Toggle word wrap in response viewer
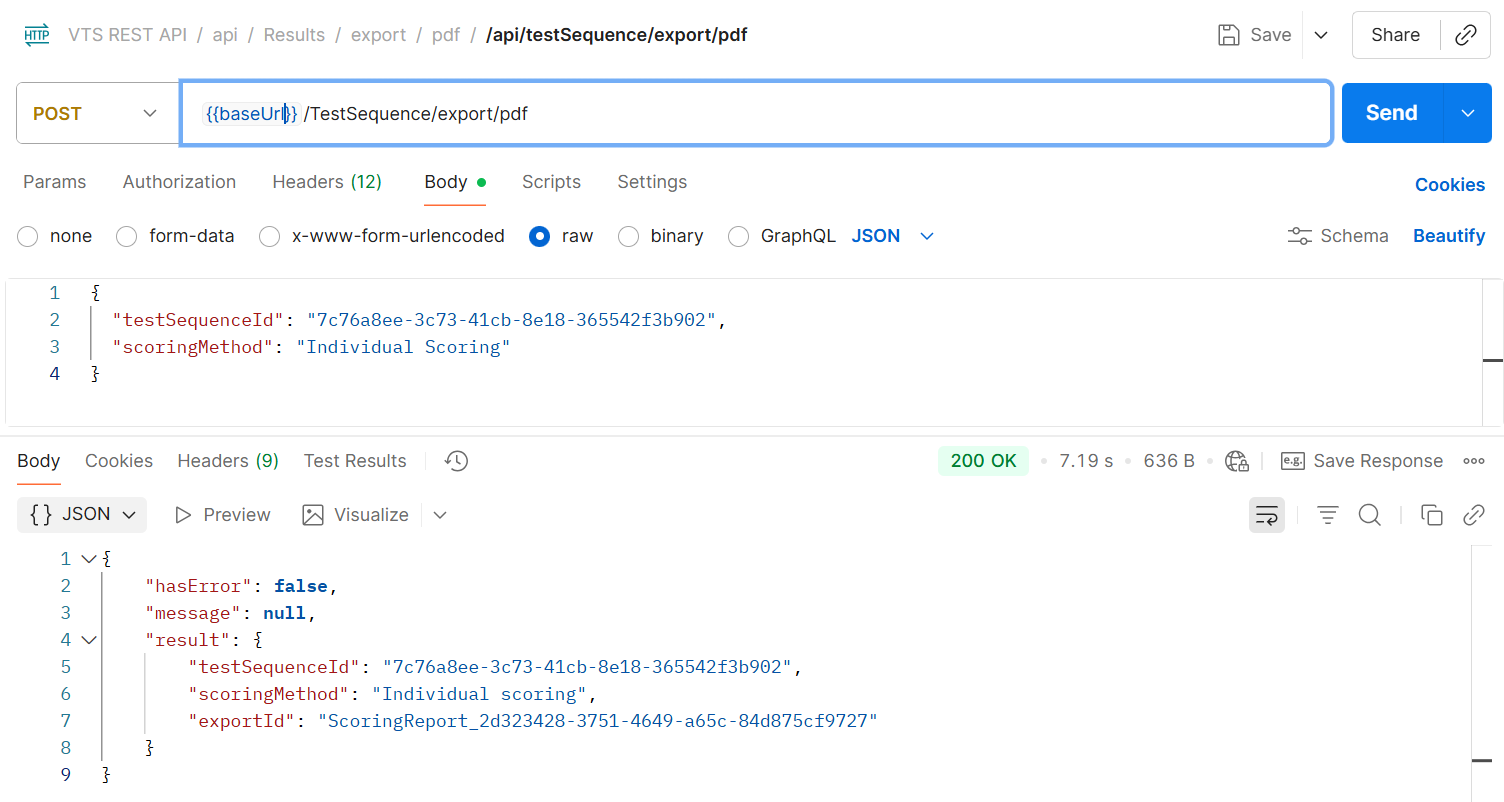 pyautogui.click(x=1266, y=515)
